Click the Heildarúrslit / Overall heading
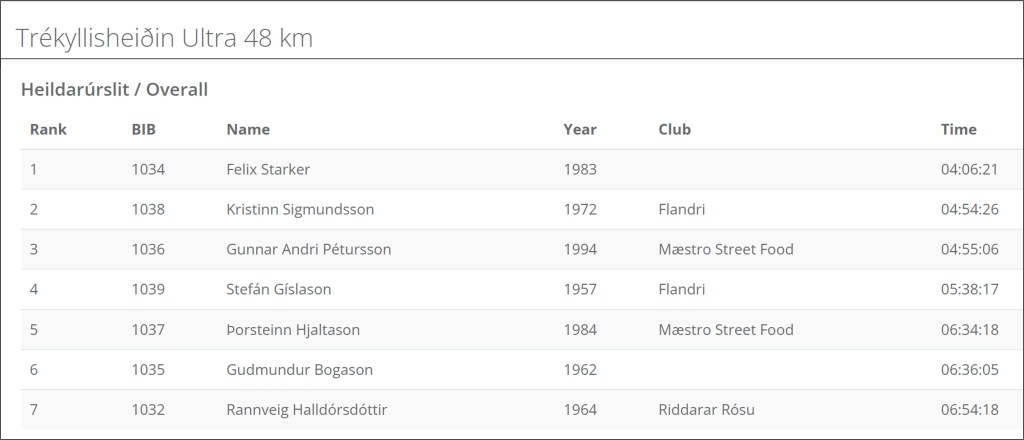This screenshot has height=440, width=1024. (114, 89)
